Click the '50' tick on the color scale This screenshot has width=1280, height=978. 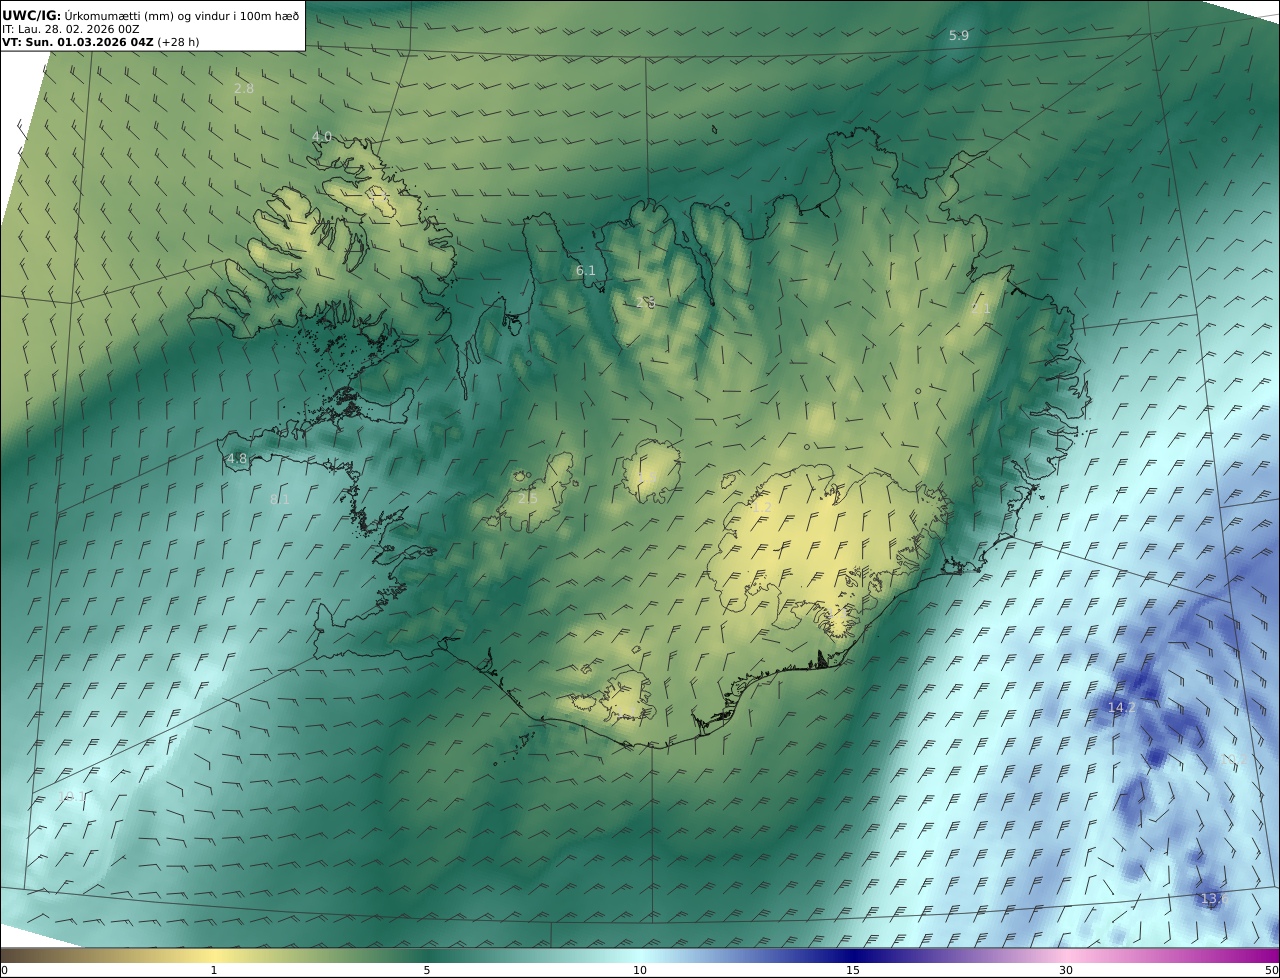[x=1272, y=970]
